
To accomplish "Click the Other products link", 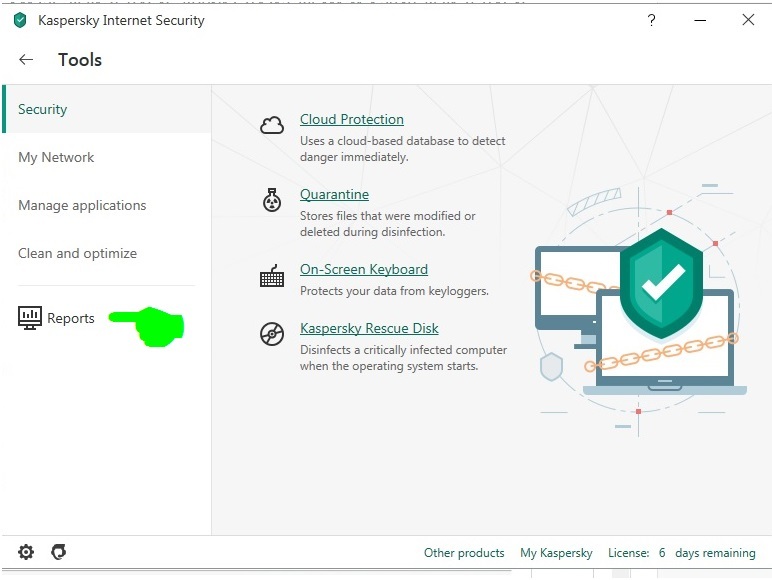I will click(x=464, y=553).
